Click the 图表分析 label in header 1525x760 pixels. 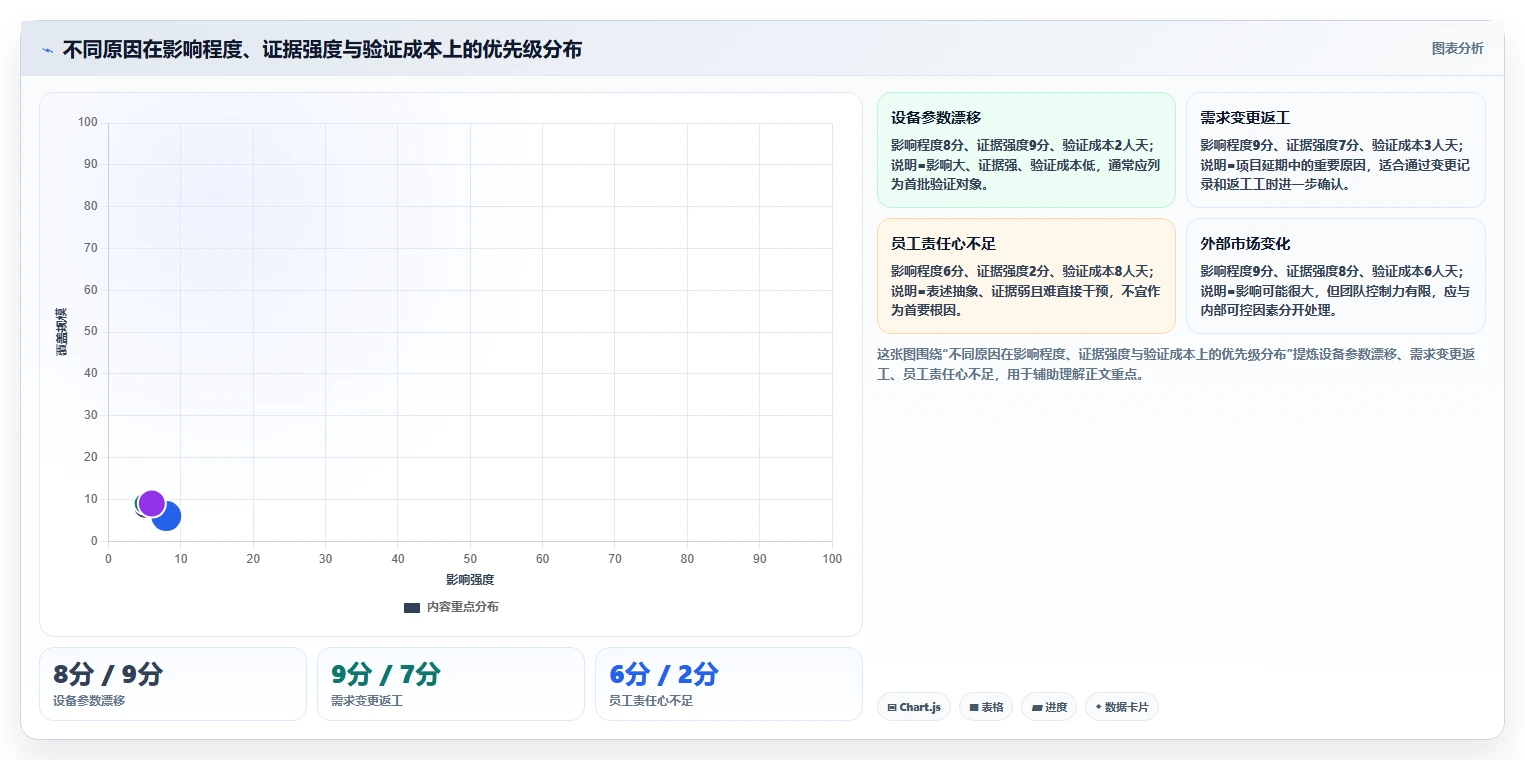[1457, 48]
